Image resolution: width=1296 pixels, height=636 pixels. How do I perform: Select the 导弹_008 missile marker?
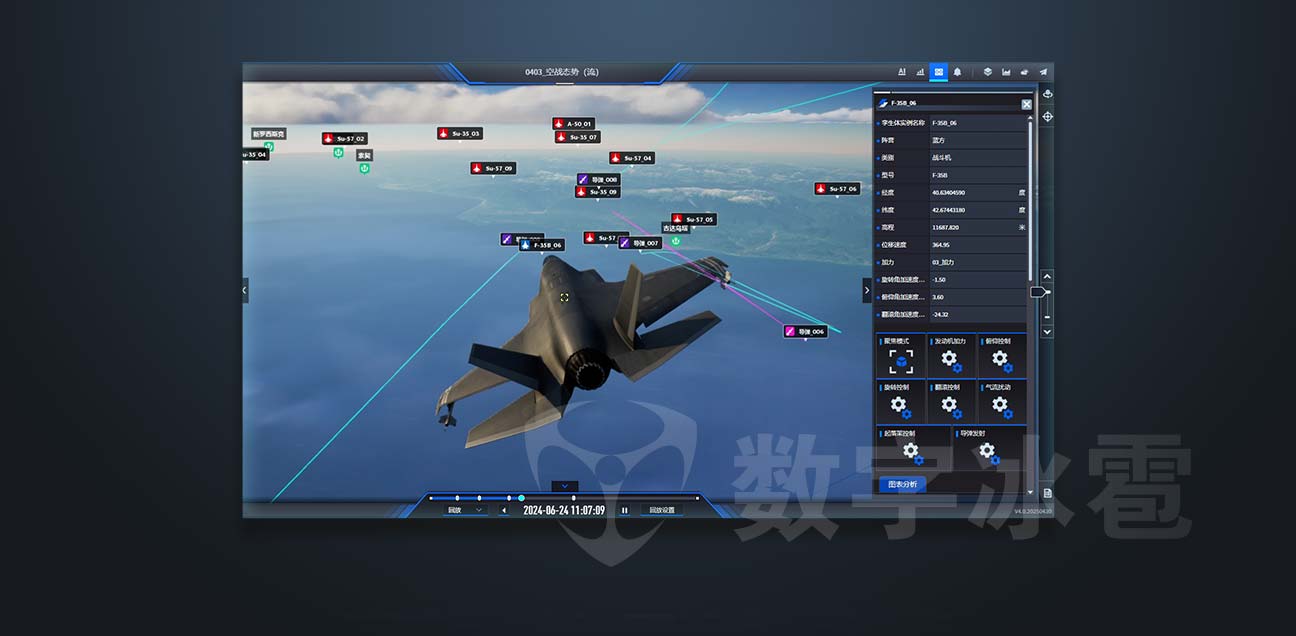(x=598, y=180)
